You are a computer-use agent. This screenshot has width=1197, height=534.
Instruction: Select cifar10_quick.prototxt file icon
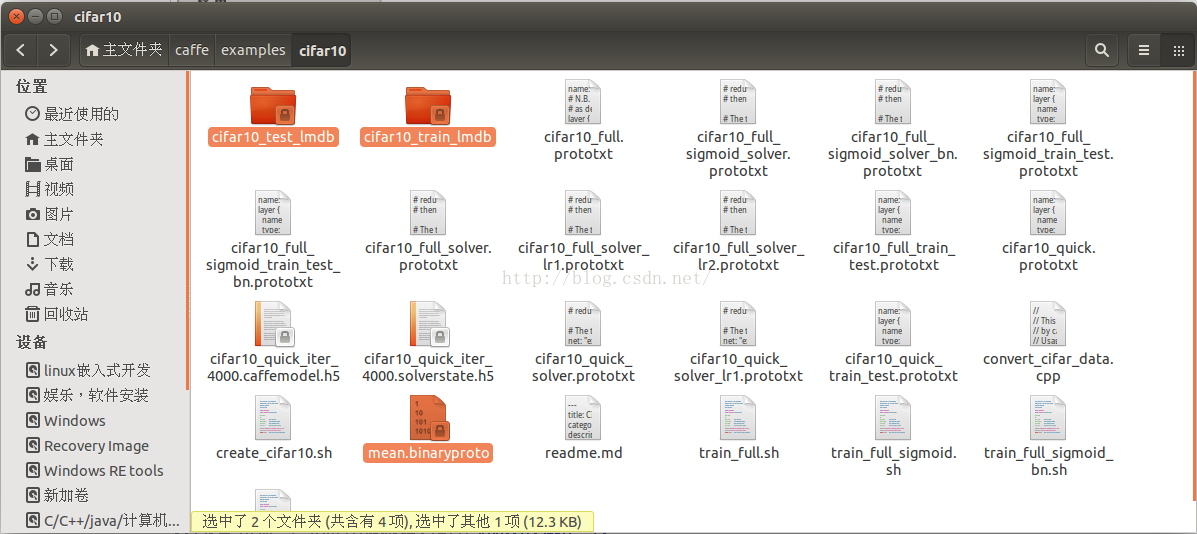click(1047, 213)
